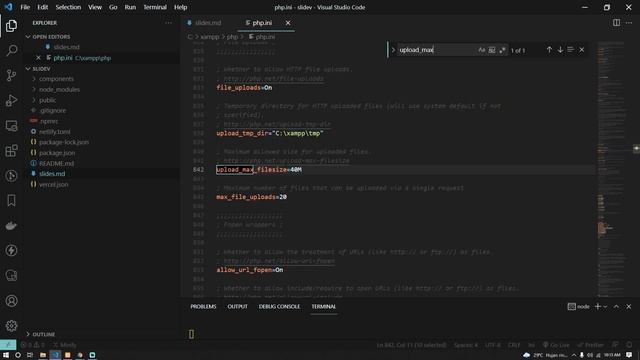Click the UTF-8 encoding status item

[493, 345]
